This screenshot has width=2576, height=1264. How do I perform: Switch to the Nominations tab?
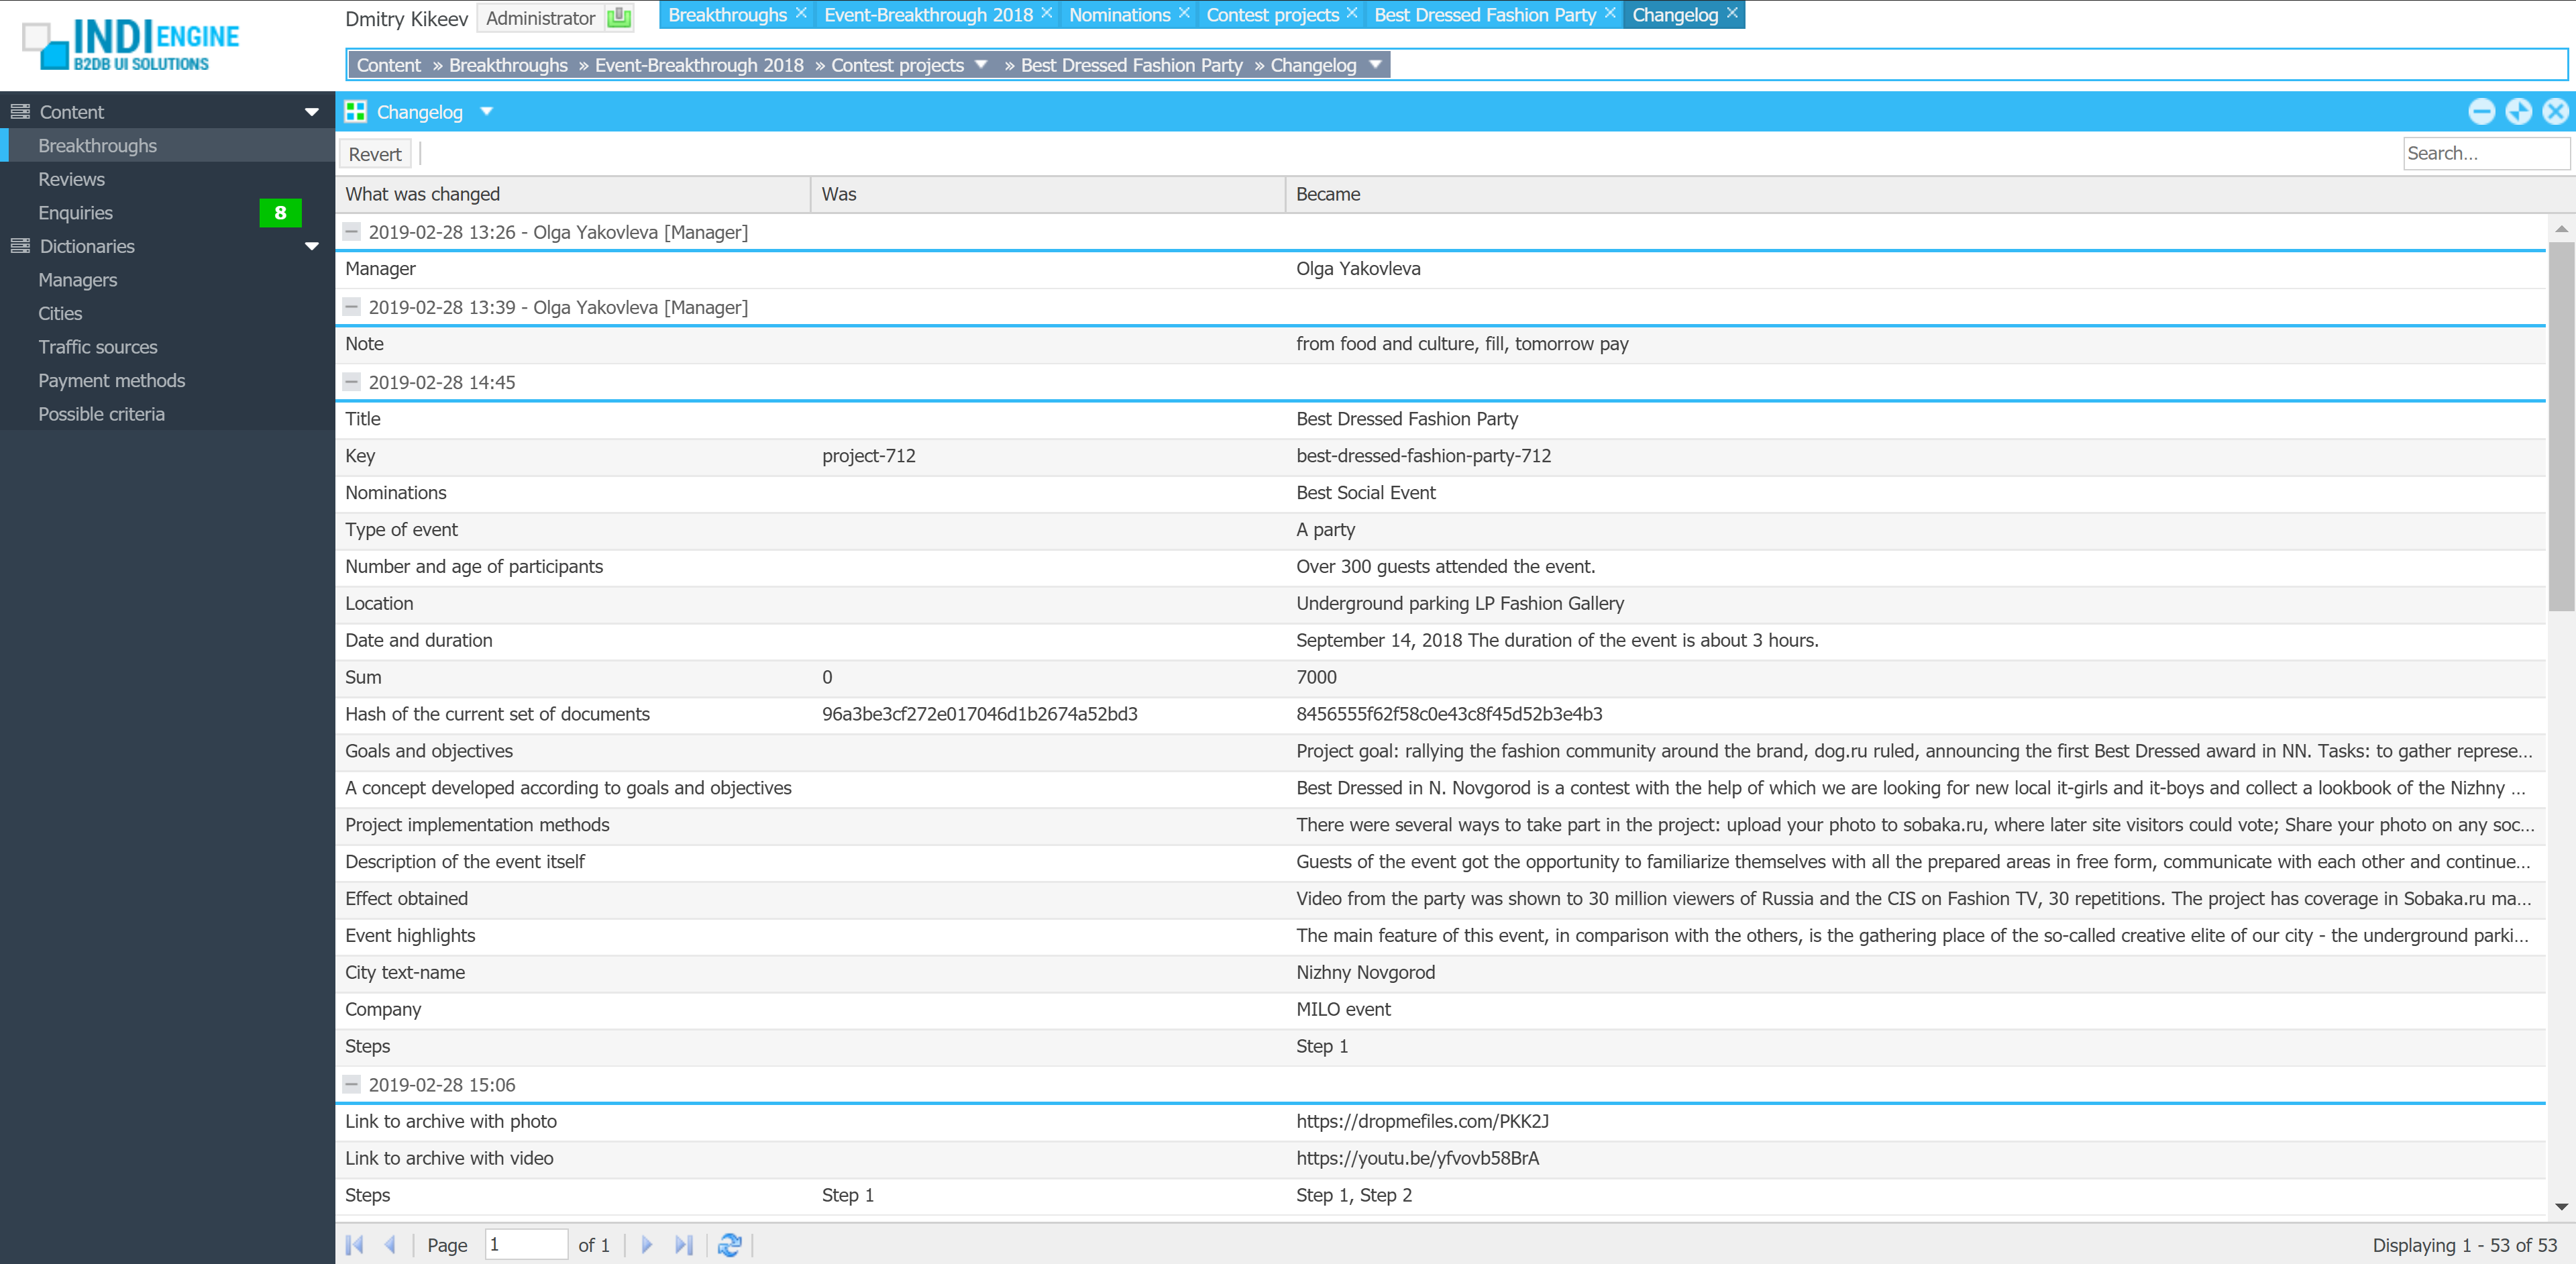pos(1119,15)
